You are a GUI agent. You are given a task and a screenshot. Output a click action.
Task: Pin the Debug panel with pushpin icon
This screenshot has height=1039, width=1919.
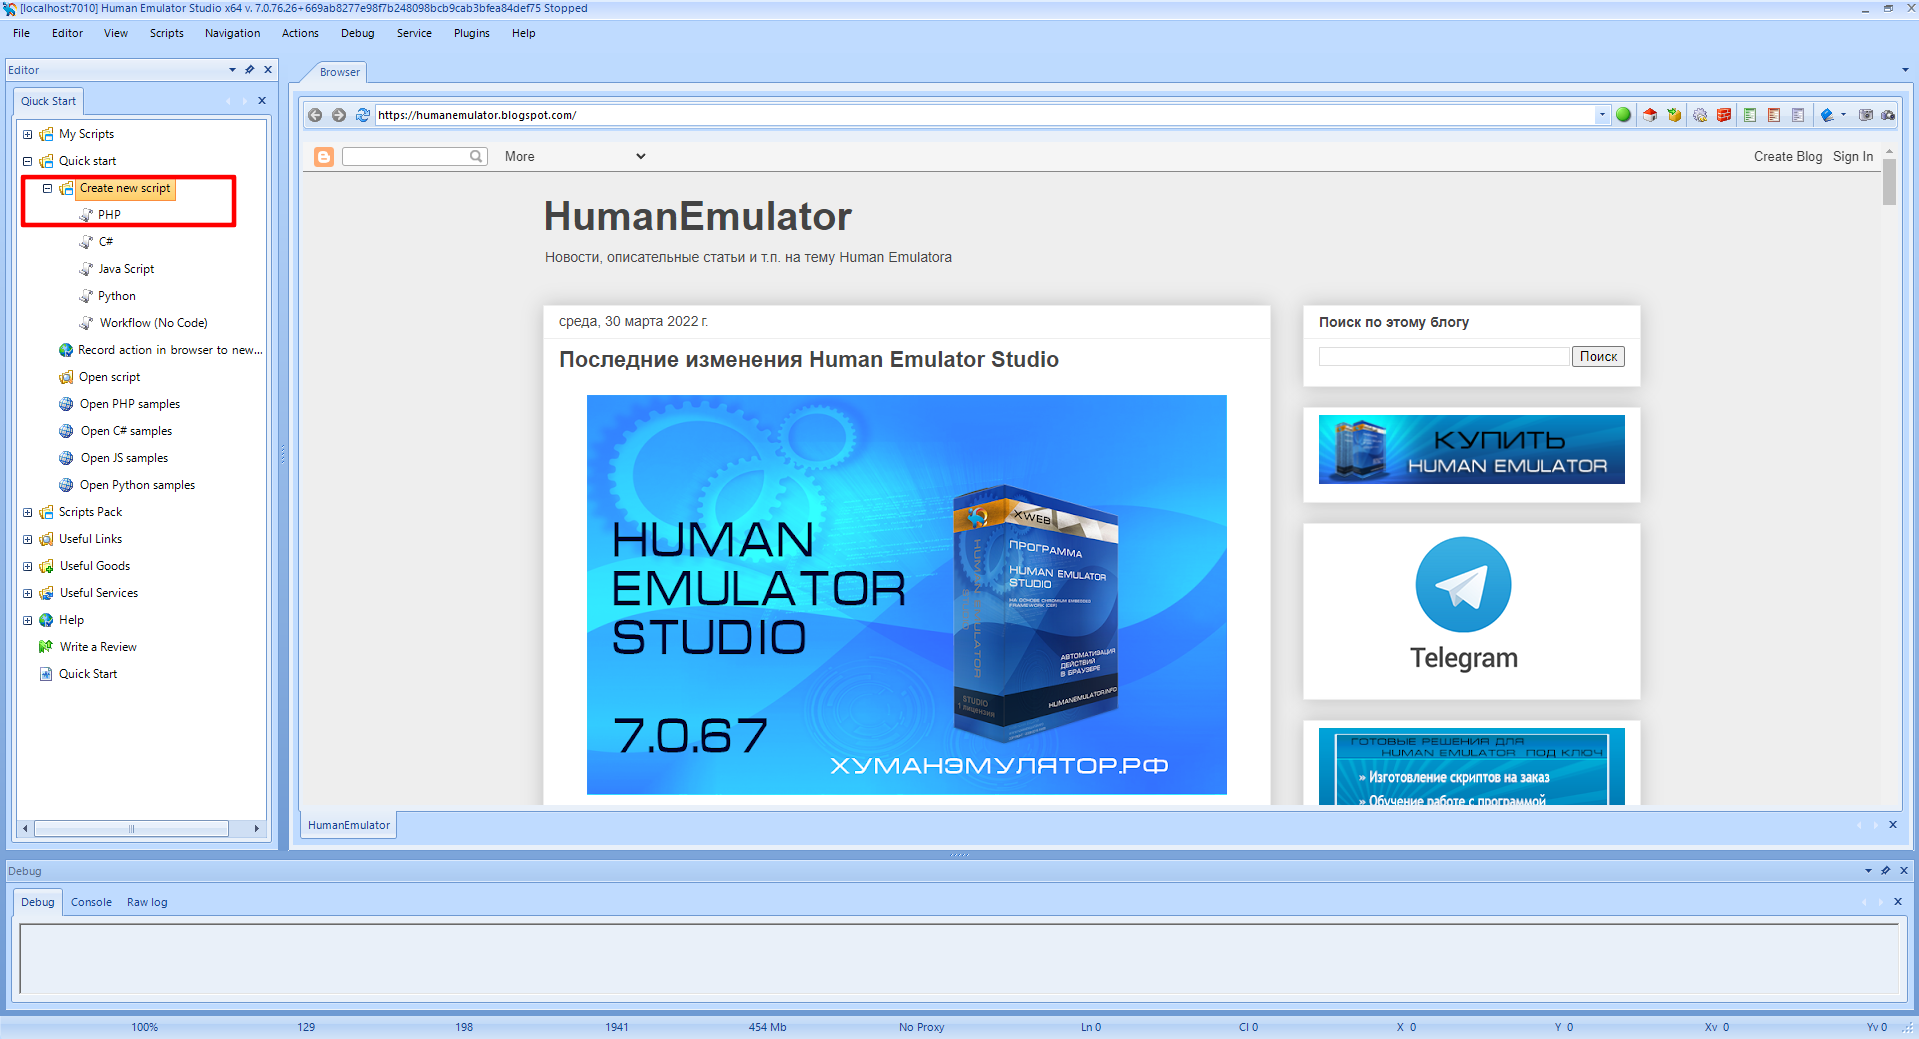point(1886,871)
